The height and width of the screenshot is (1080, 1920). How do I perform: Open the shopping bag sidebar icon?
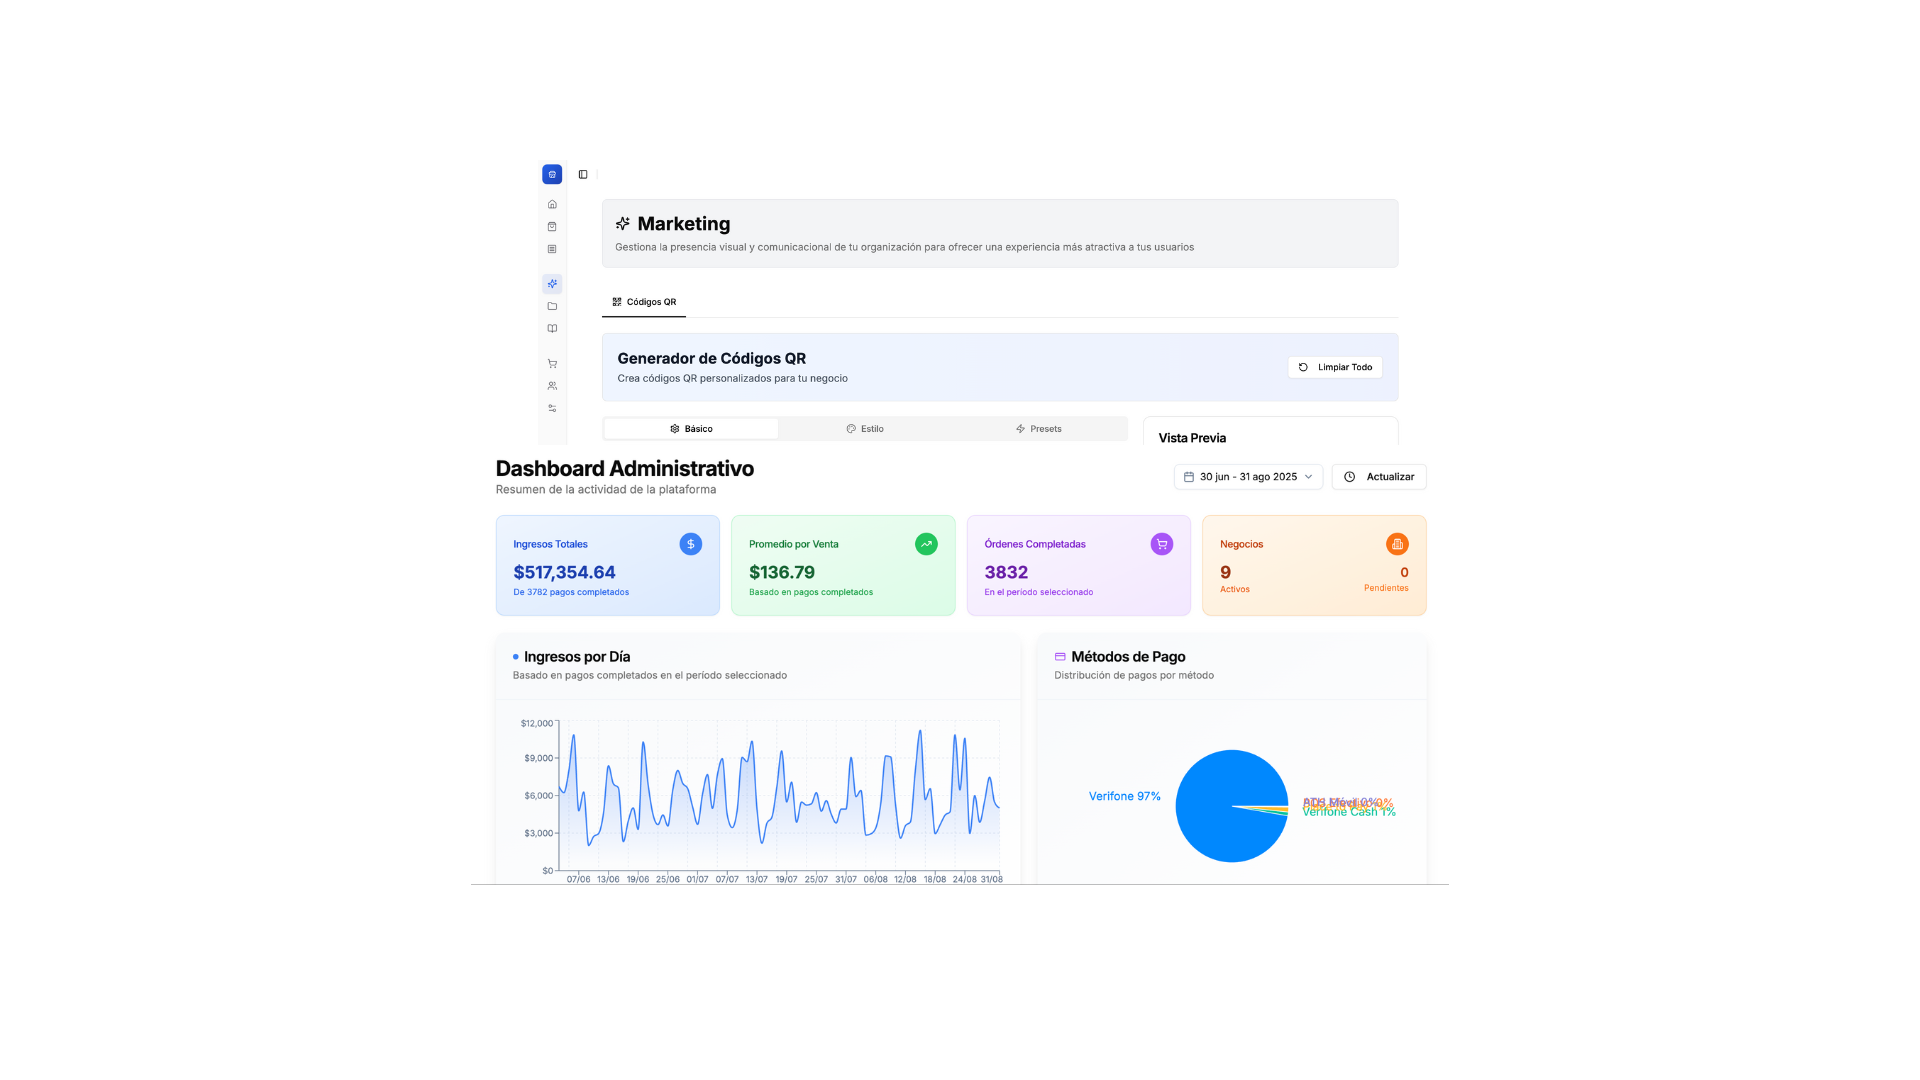pyautogui.click(x=552, y=227)
